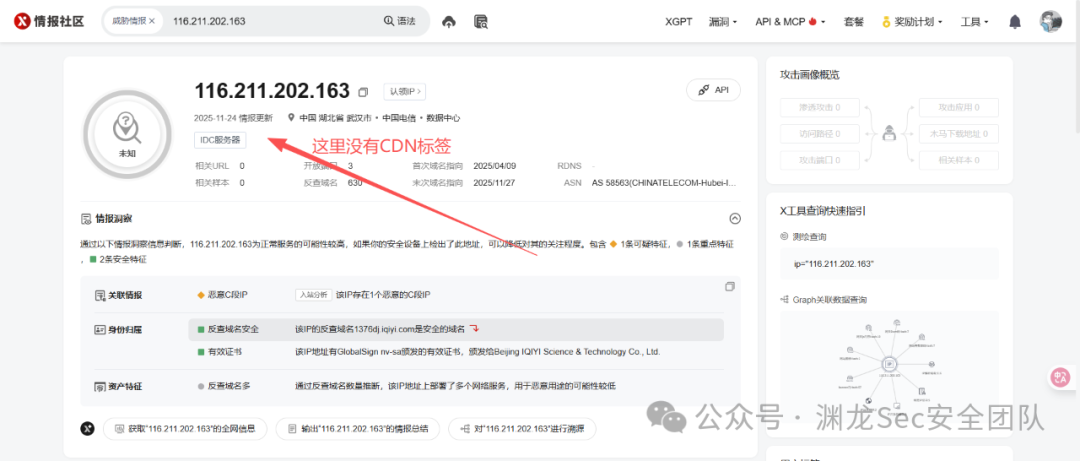Image resolution: width=1080 pixels, height=461 pixels.
Task: Click the 情报洞察 section icon
Action: pos(85,218)
